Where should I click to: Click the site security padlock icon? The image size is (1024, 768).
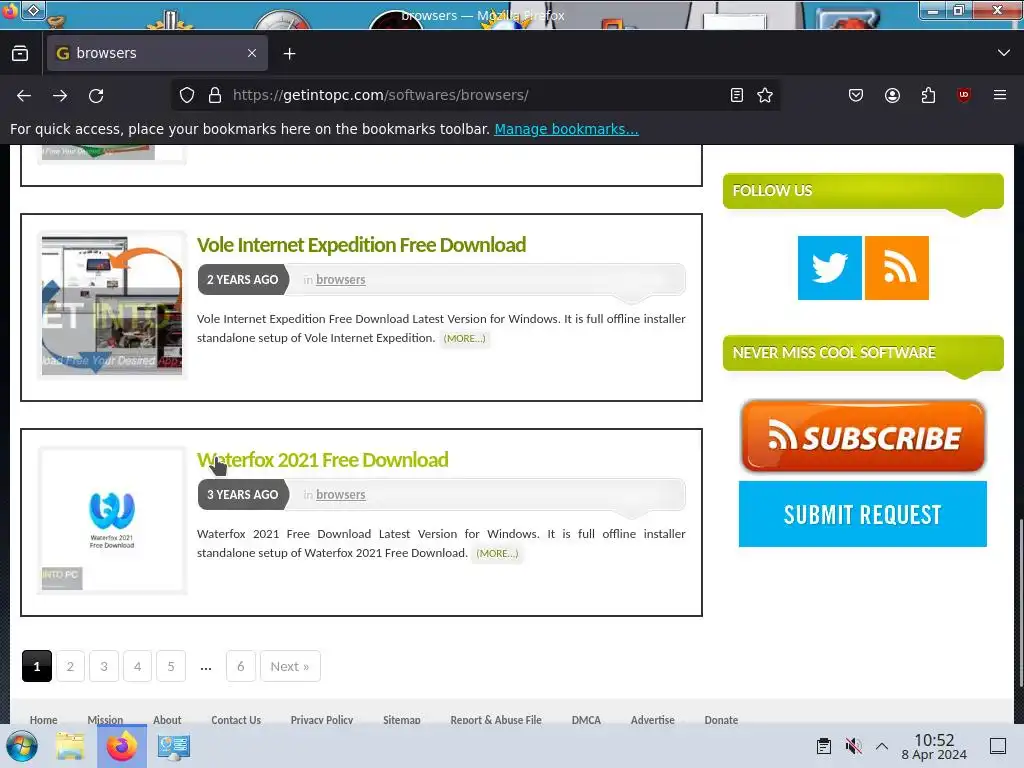[x=215, y=95]
